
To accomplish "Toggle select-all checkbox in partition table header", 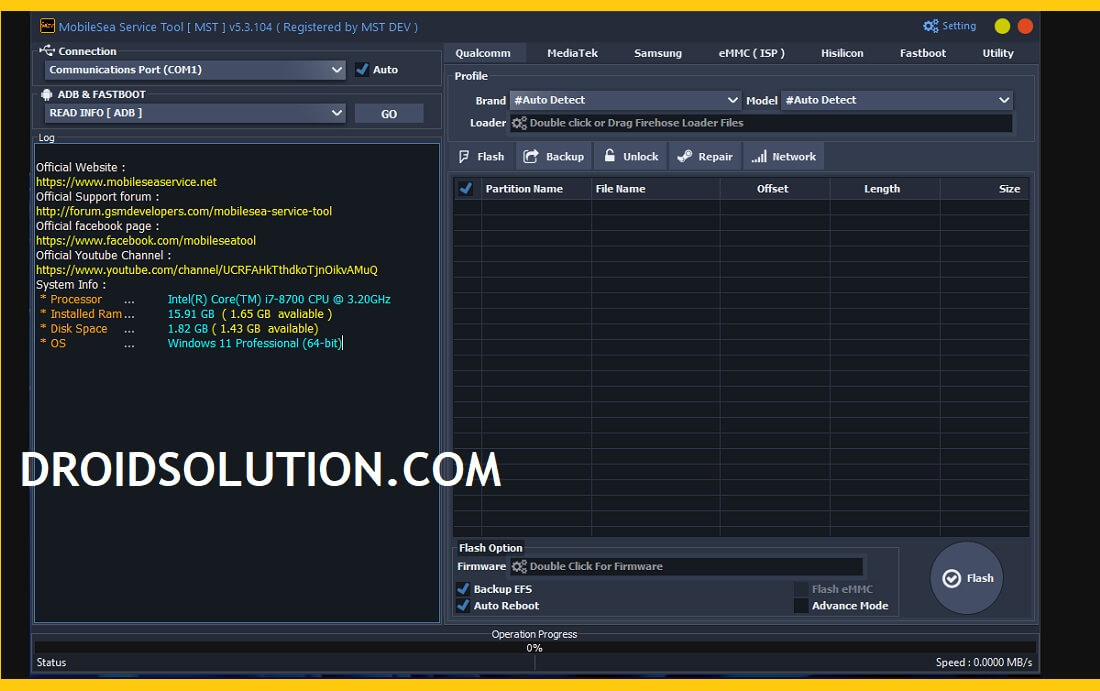I will click(465, 188).
